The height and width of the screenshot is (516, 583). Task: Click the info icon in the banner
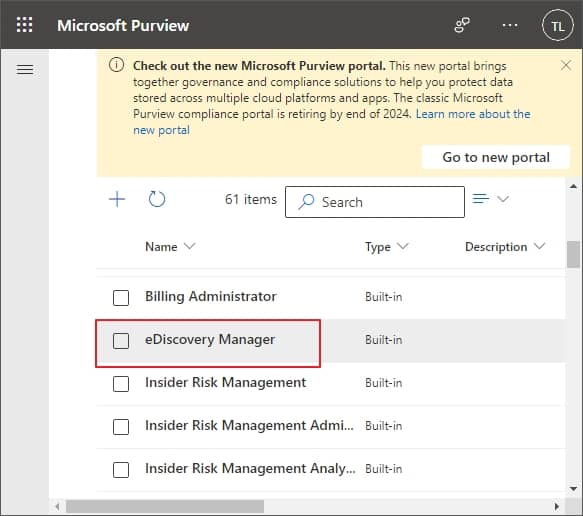click(116, 65)
